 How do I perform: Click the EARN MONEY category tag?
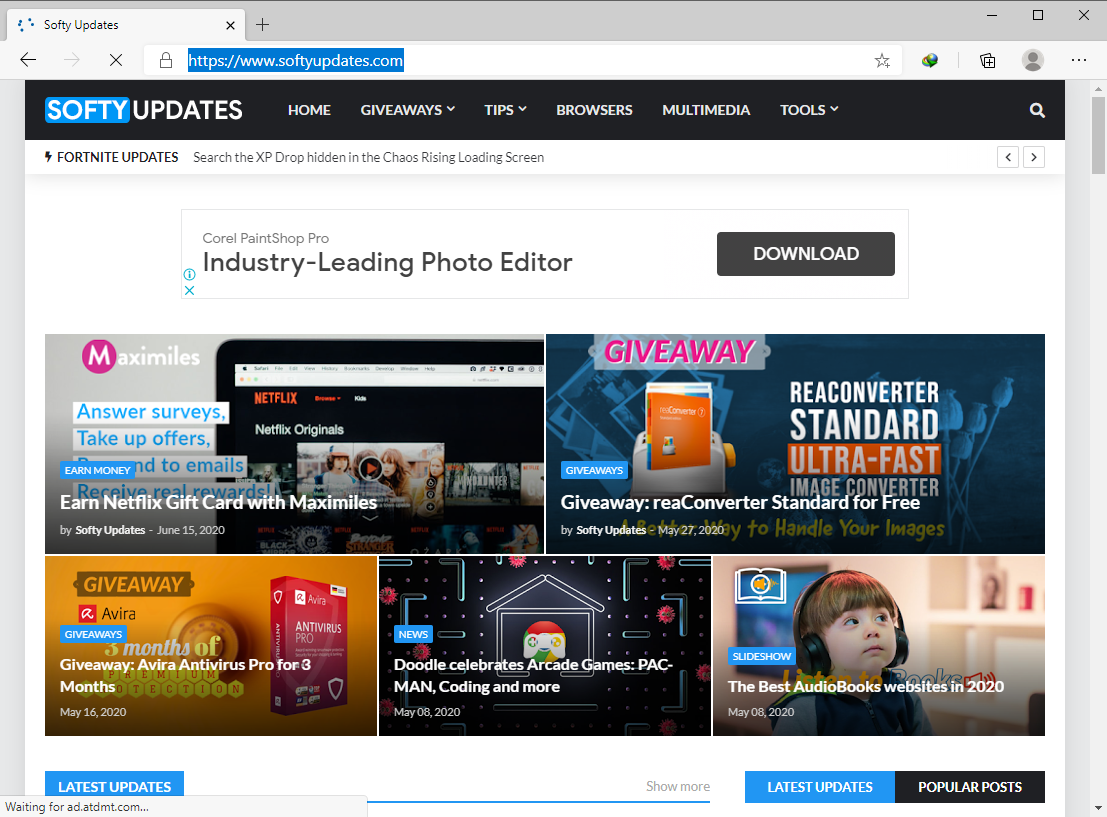click(x=97, y=470)
